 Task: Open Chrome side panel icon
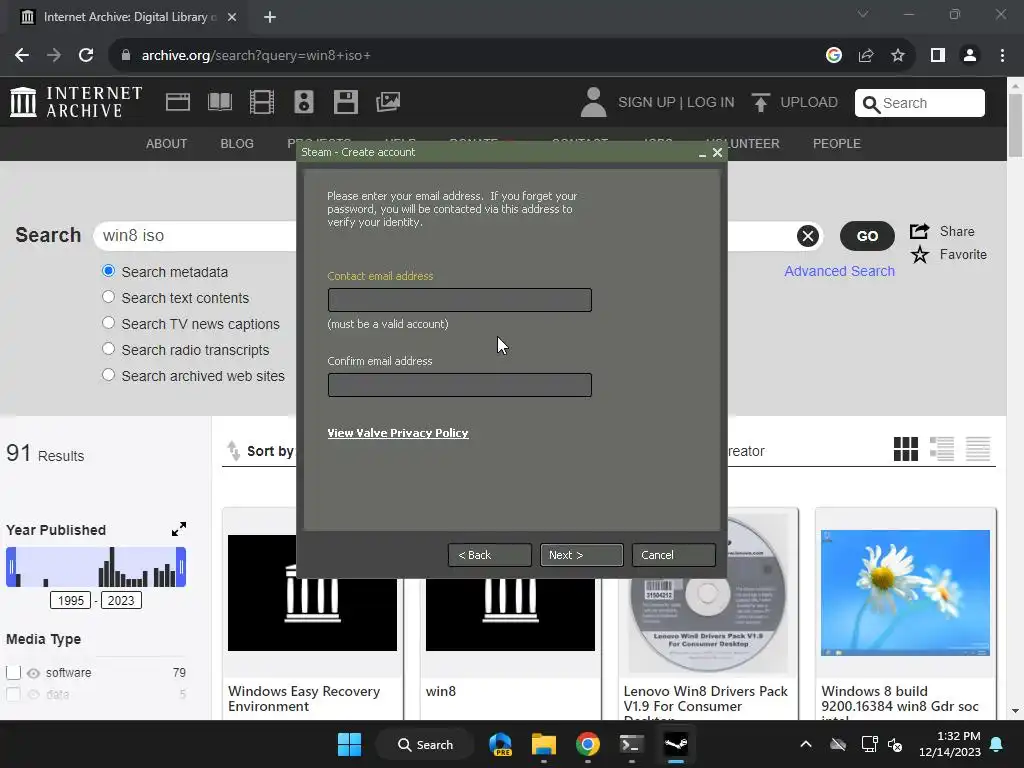(938, 56)
